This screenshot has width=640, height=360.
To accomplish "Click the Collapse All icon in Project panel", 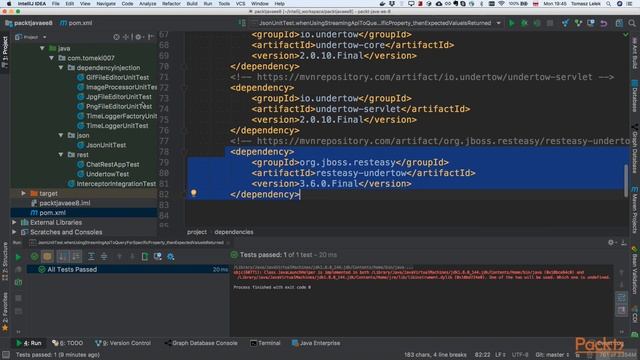I will pyautogui.click(x=126, y=37).
